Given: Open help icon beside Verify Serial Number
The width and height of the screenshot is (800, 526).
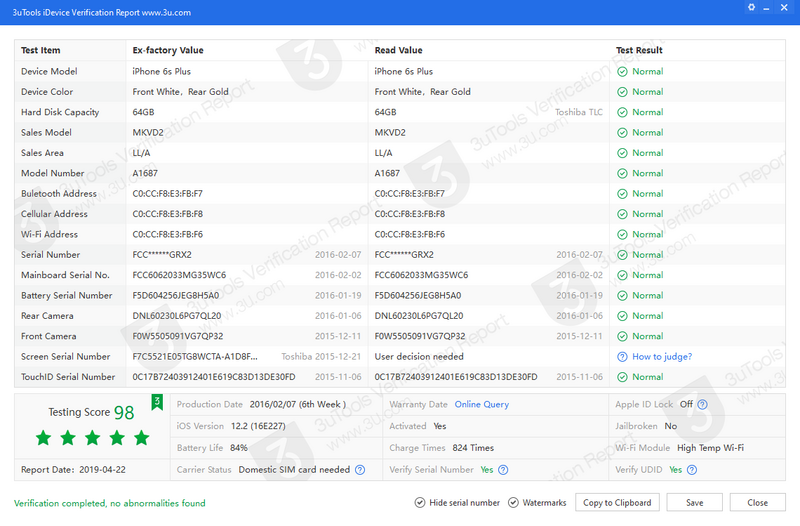Looking at the screenshot, I should point(503,470).
